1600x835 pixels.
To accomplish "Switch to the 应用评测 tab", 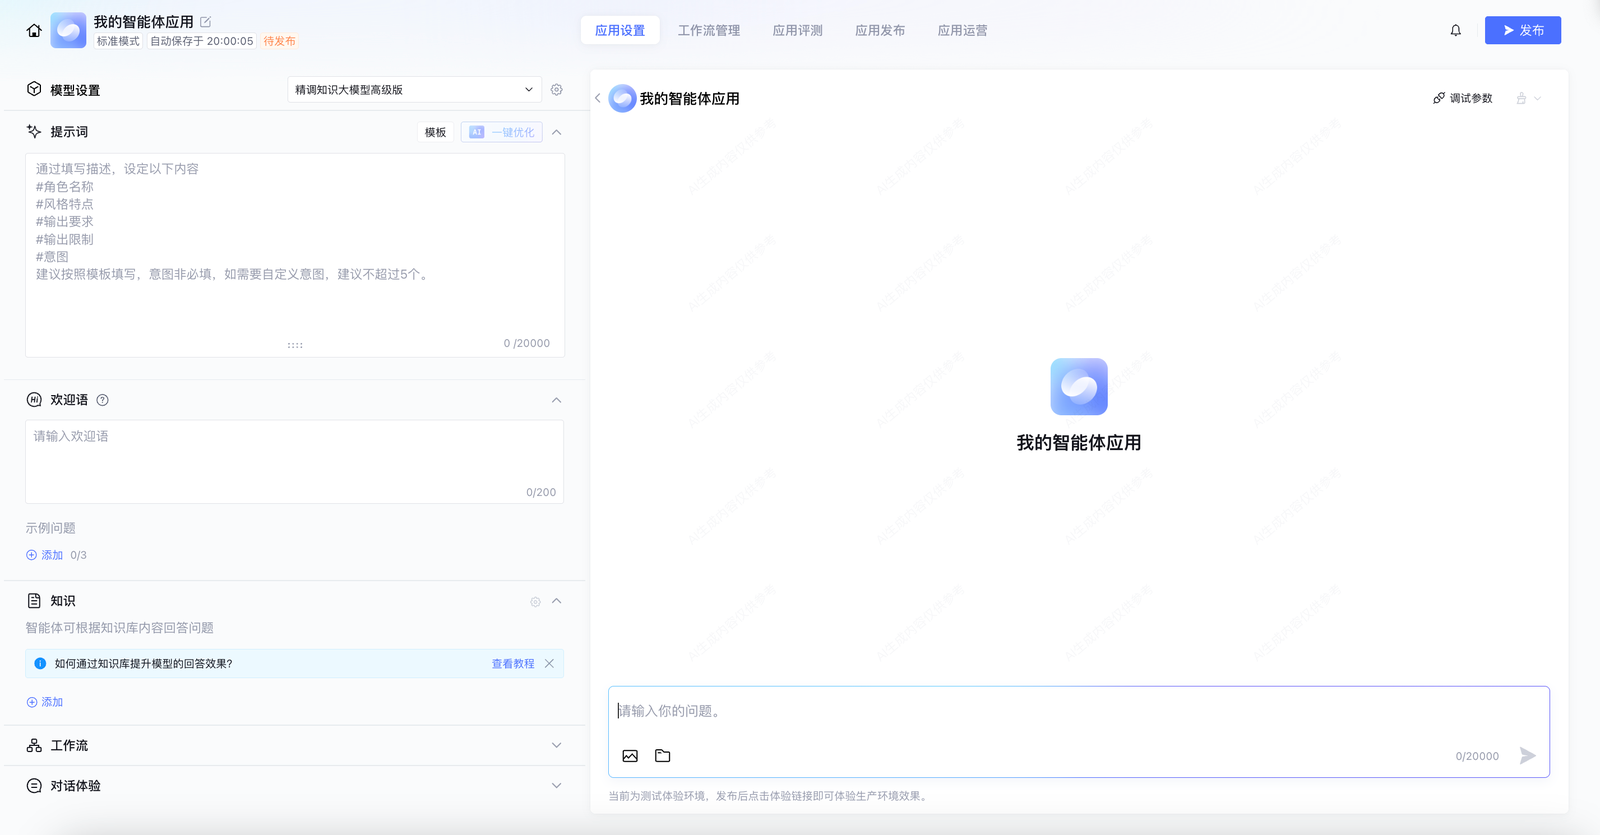I will [x=797, y=31].
